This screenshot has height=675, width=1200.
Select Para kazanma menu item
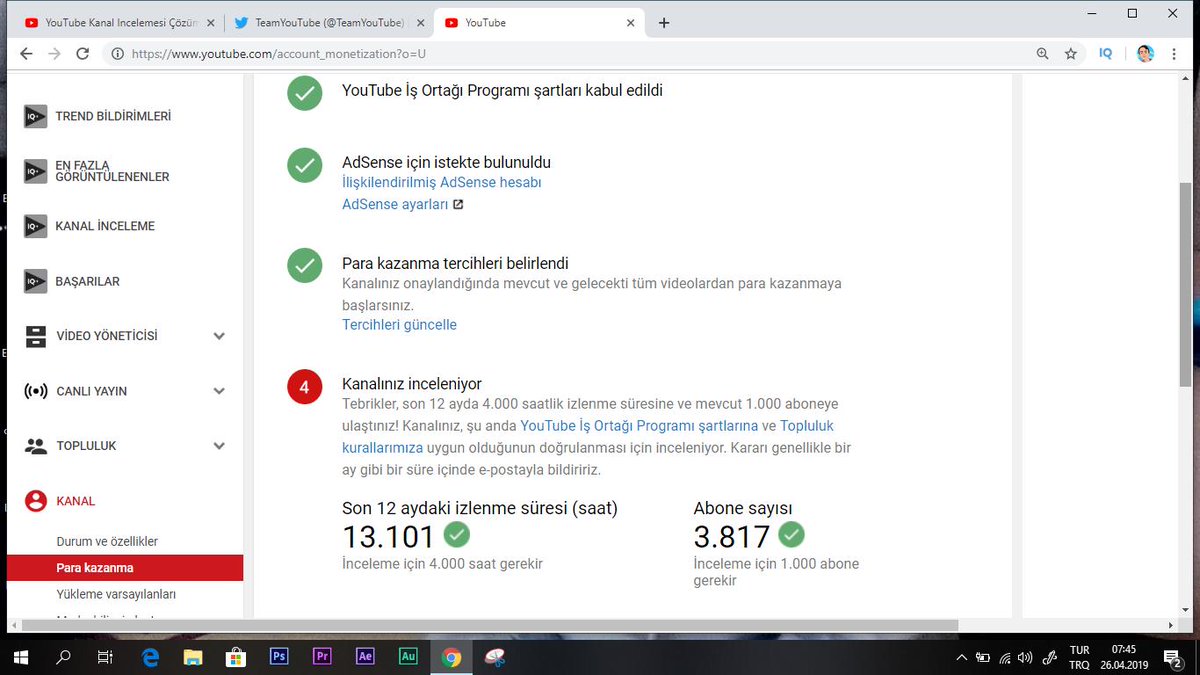pos(125,568)
